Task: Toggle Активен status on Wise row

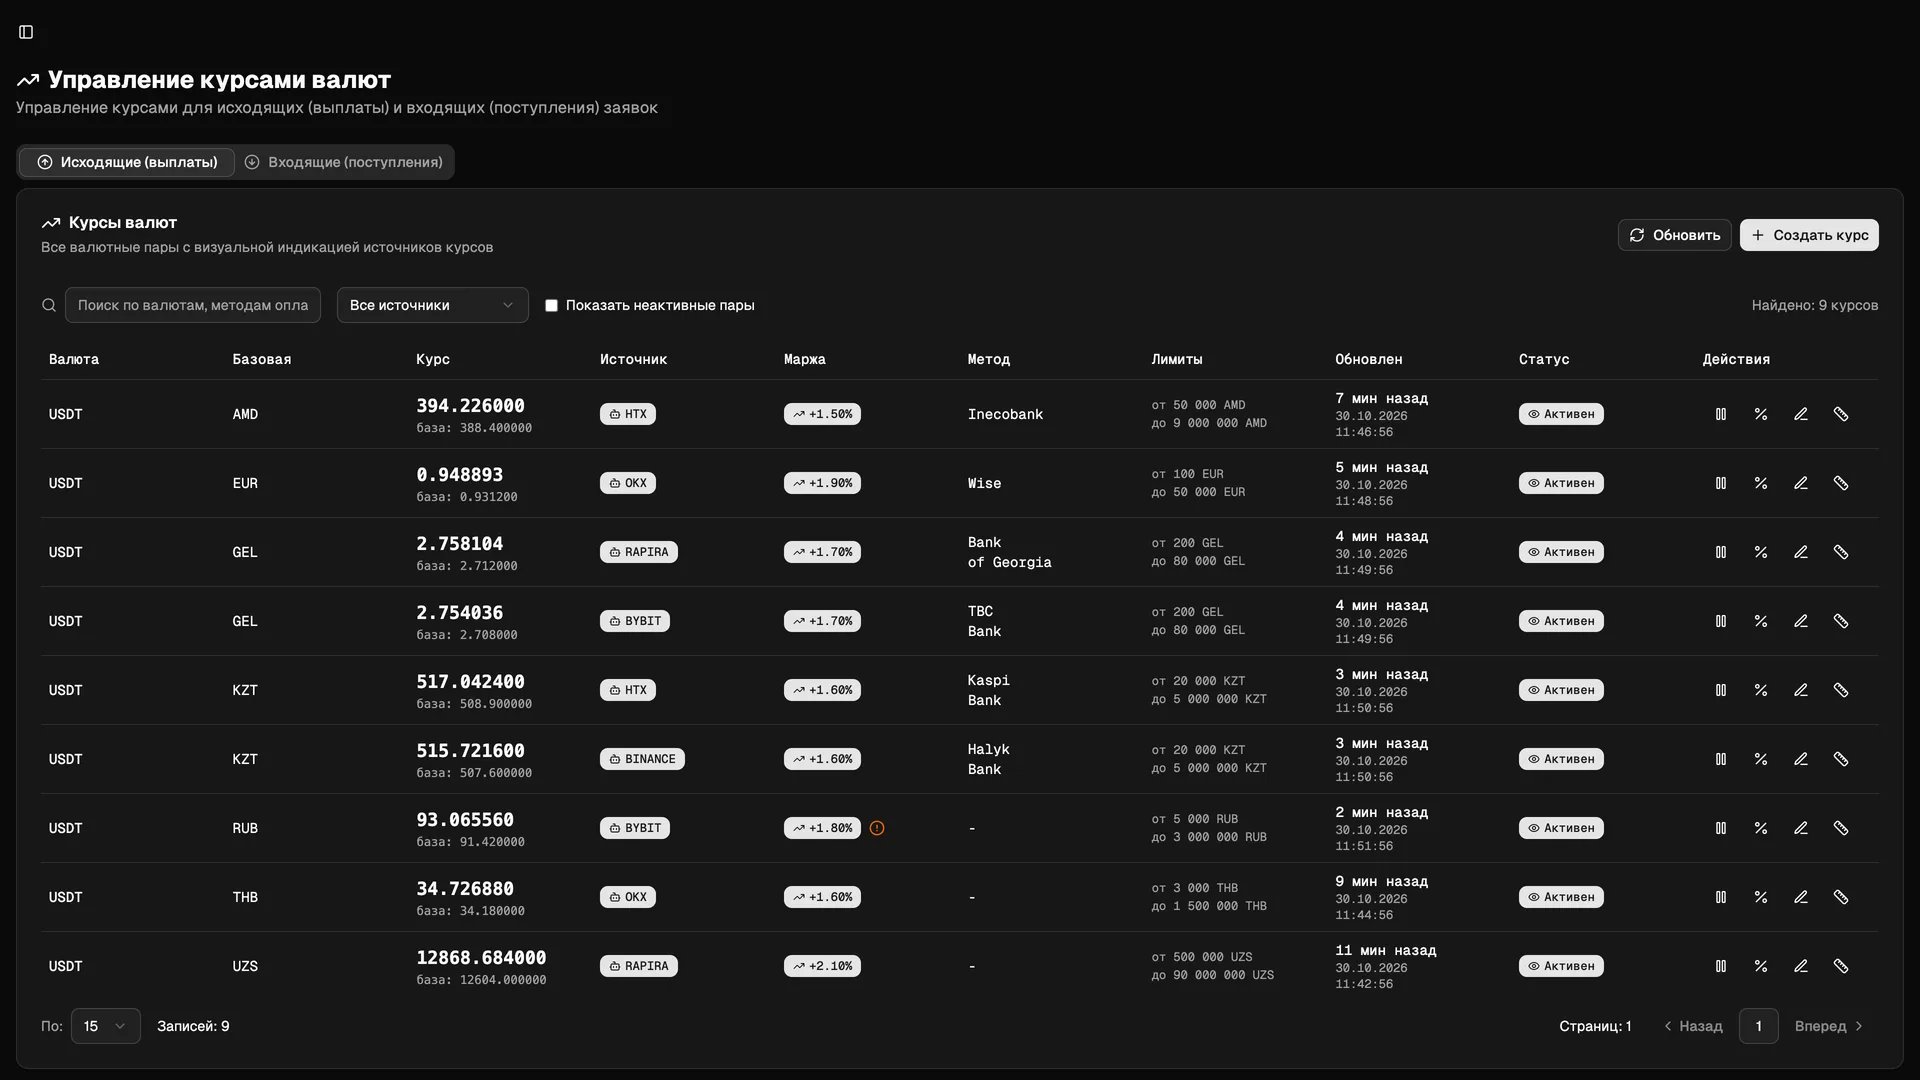Action: click(x=1561, y=483)
